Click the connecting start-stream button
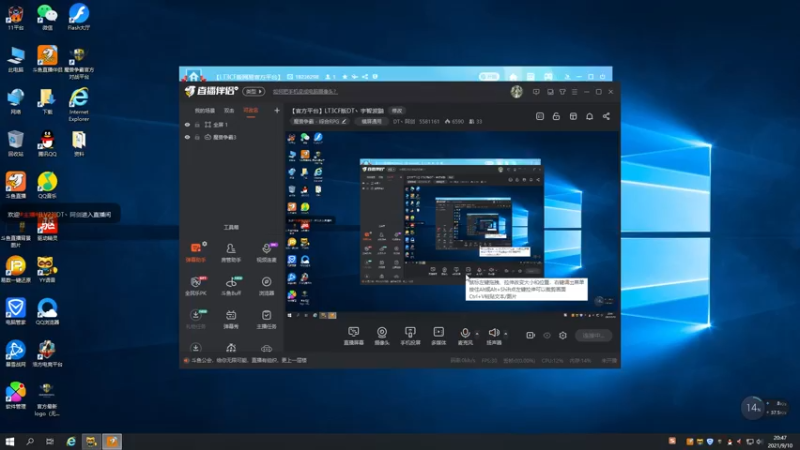 point(593,335)
